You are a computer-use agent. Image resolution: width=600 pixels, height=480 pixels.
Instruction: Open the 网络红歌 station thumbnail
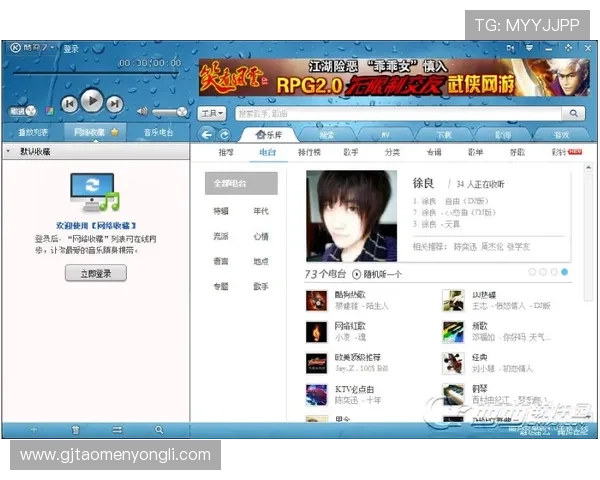[x=316, y=332]
